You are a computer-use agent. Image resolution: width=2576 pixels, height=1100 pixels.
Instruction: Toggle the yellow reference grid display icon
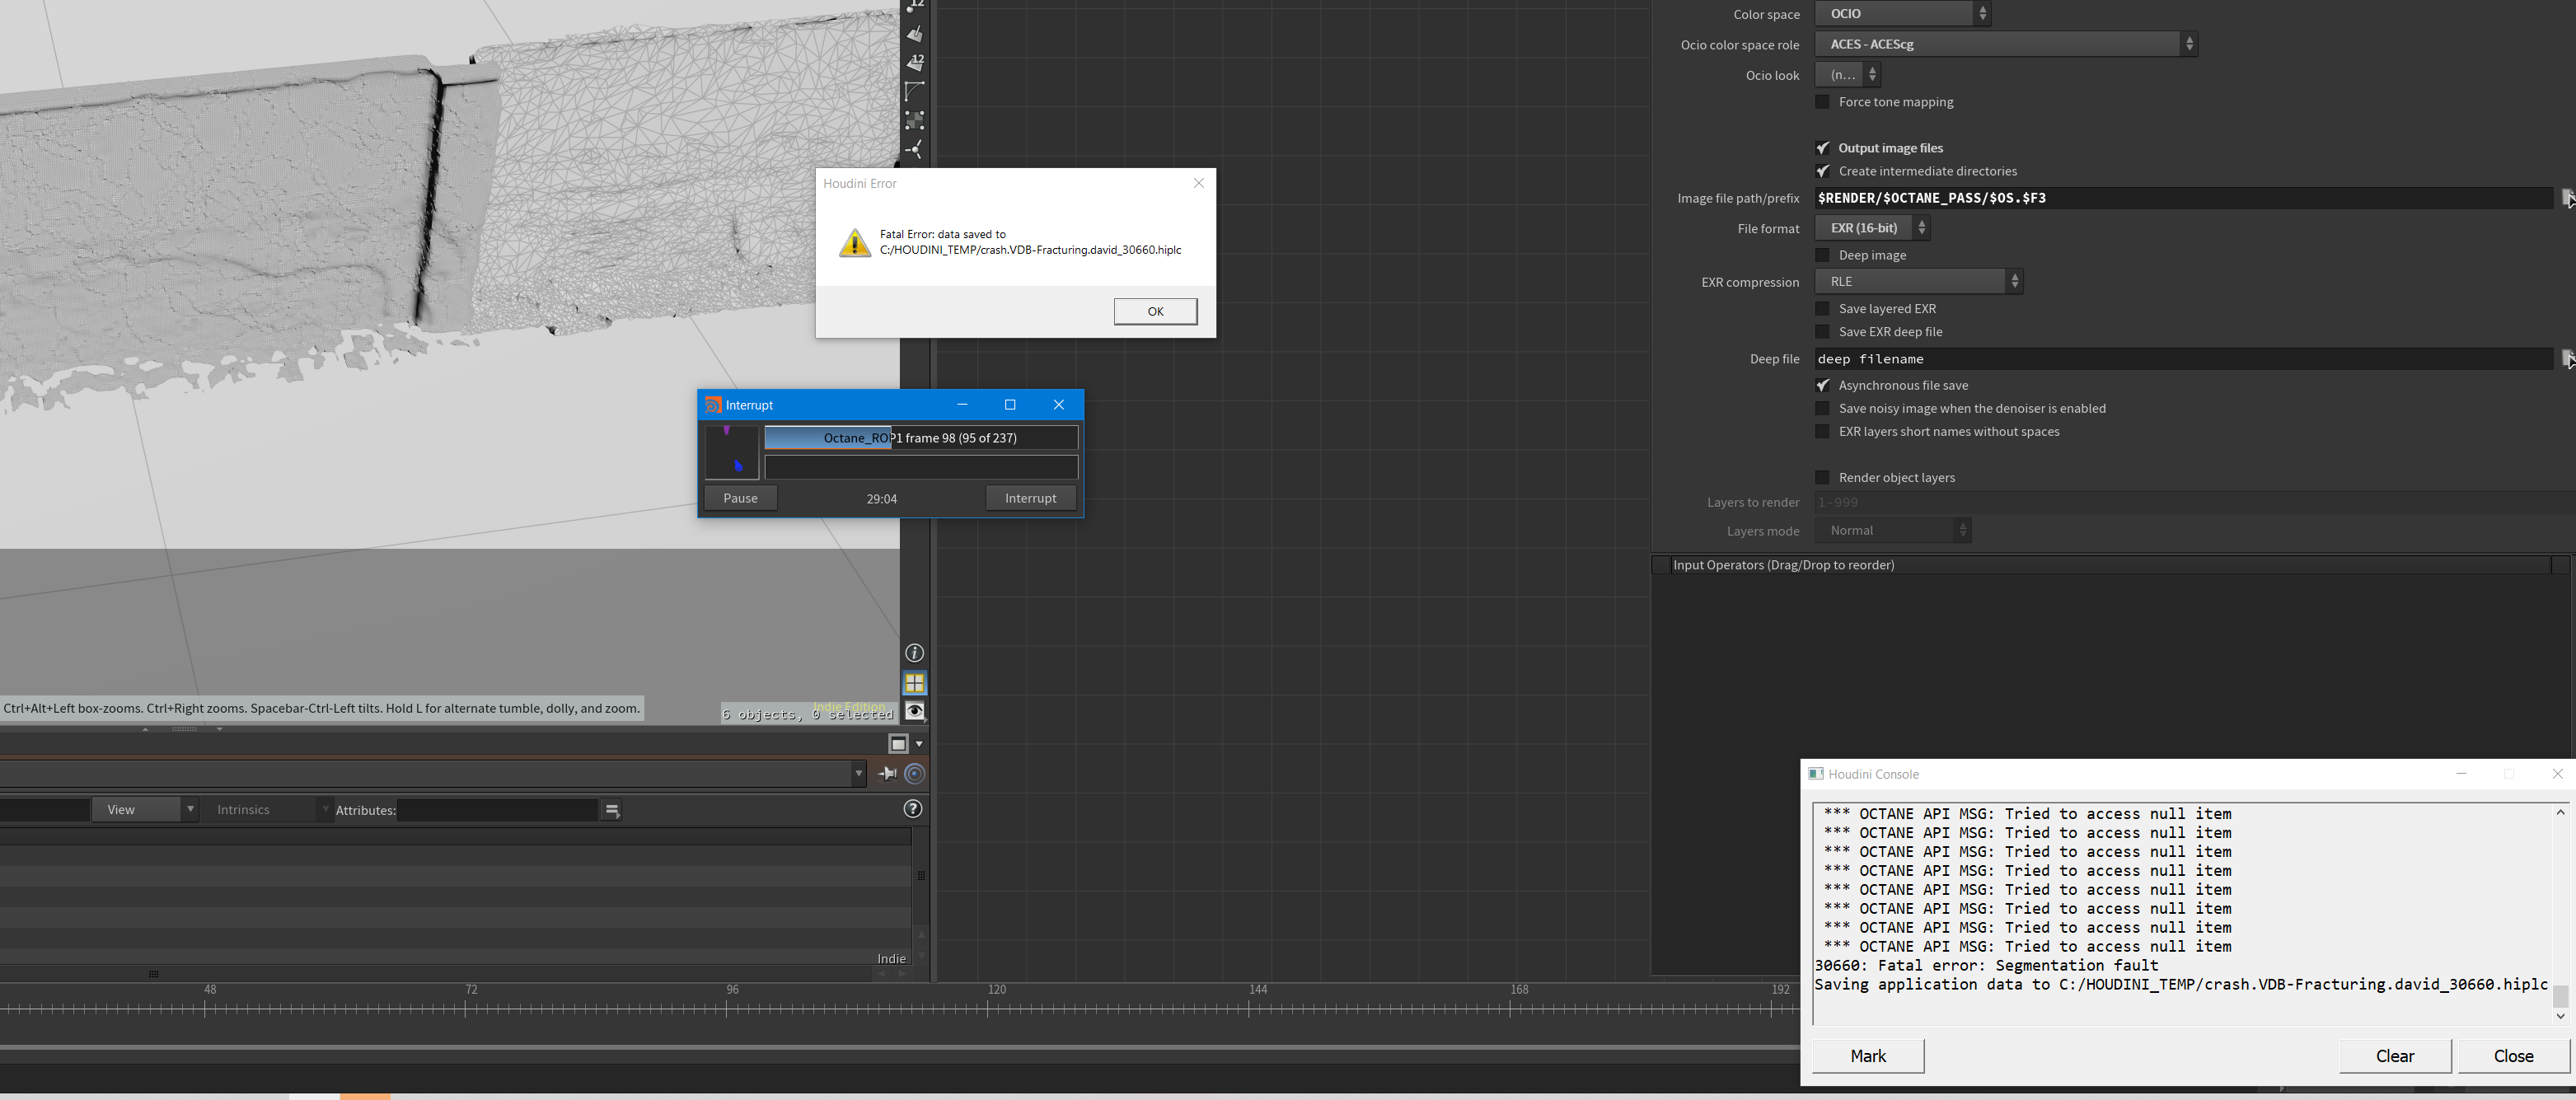(914, 683)
